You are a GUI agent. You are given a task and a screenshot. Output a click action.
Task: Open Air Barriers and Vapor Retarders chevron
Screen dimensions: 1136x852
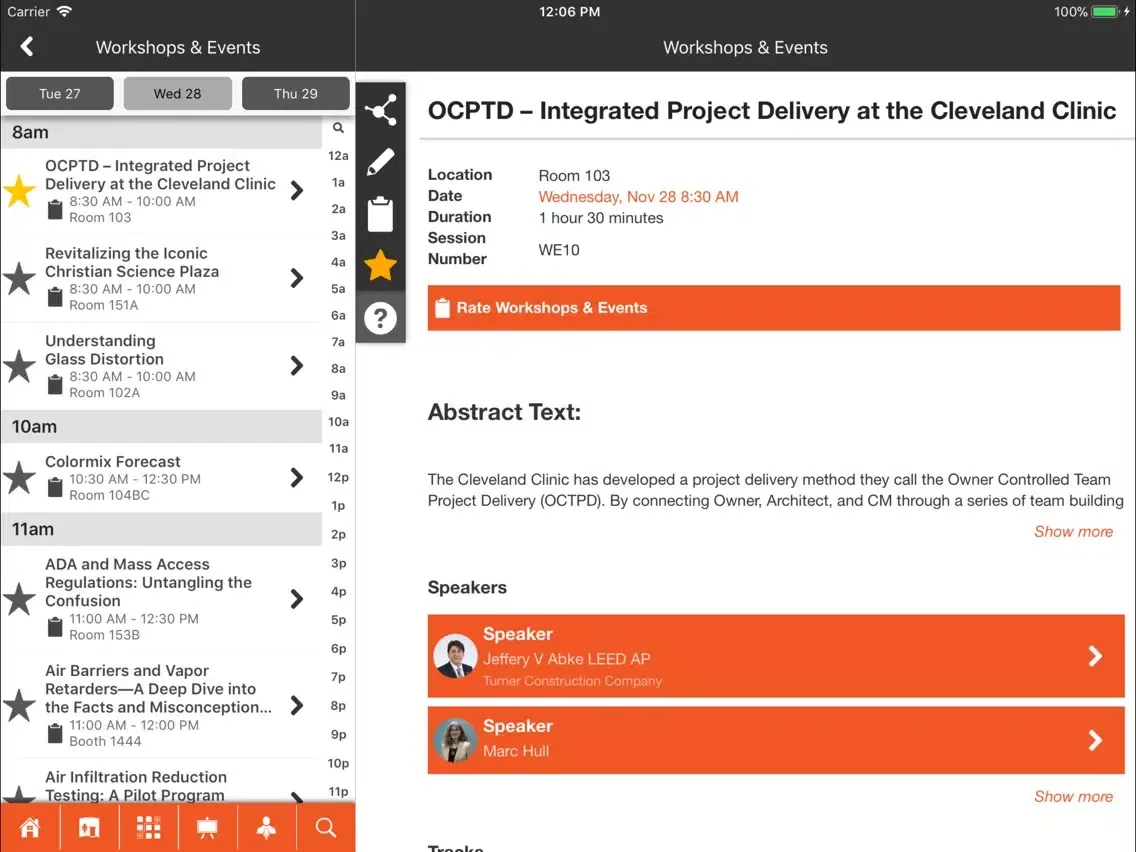tap(296, 706)
